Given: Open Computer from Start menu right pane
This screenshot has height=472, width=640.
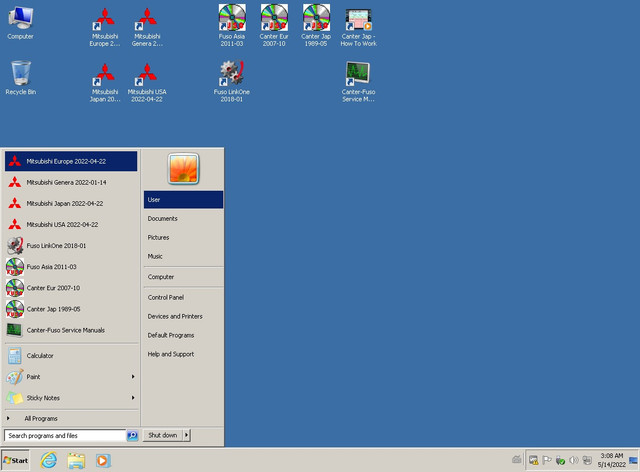Looking at the screenshot, I should [183, 277].
